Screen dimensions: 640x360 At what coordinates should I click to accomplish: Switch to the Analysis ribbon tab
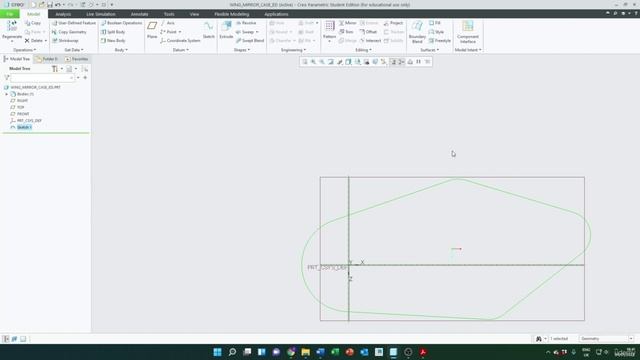tap(63, 14)
